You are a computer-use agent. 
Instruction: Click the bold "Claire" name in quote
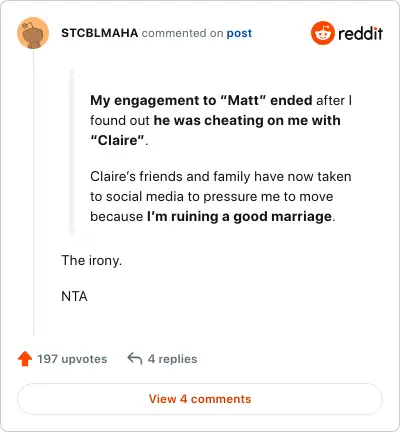[117, 140]
